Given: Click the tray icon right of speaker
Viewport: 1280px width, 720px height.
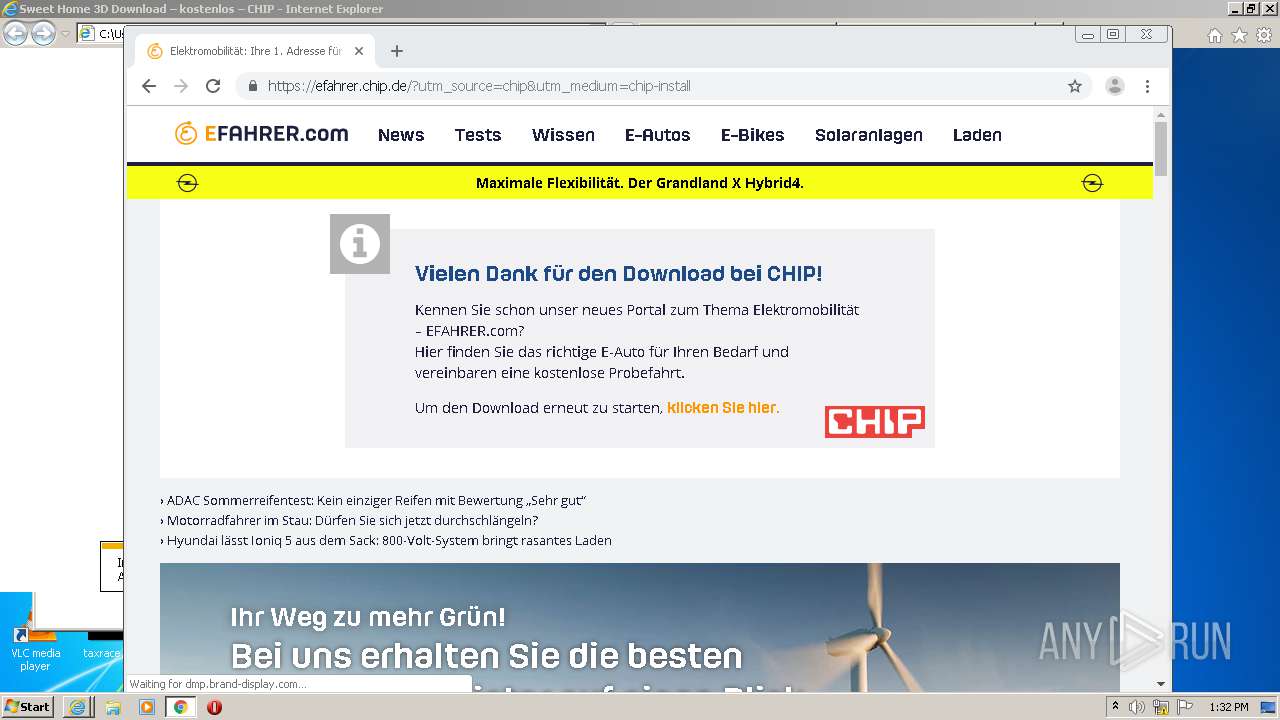Looking at the screenshot, I should pos(1161,707).
